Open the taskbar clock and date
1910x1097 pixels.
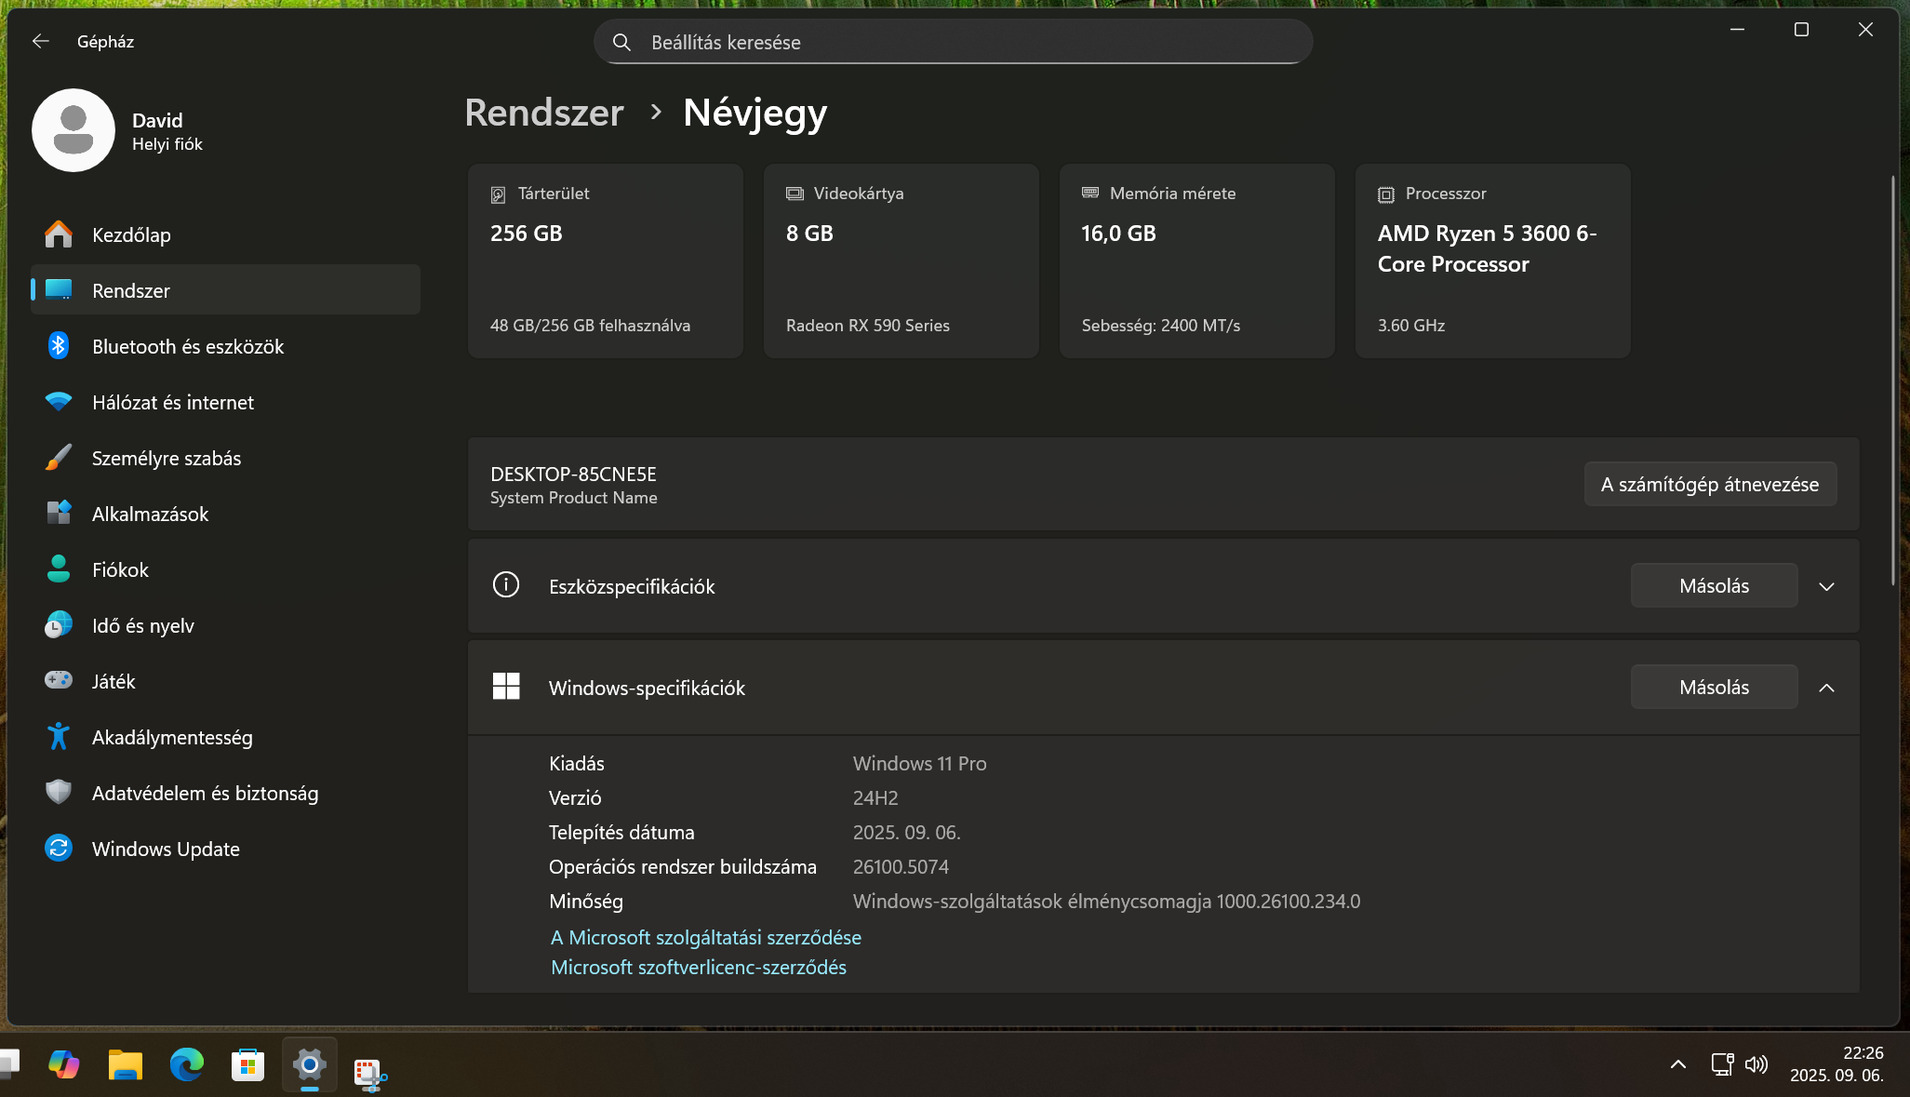click(x=1837, y=1064)
